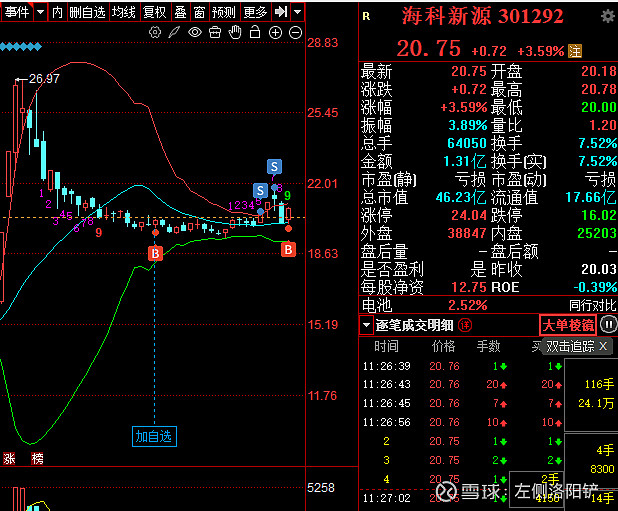Screen dimensions: 618x511
Task: Select the 11:26:43 trade row
Action: click(462, 385)
